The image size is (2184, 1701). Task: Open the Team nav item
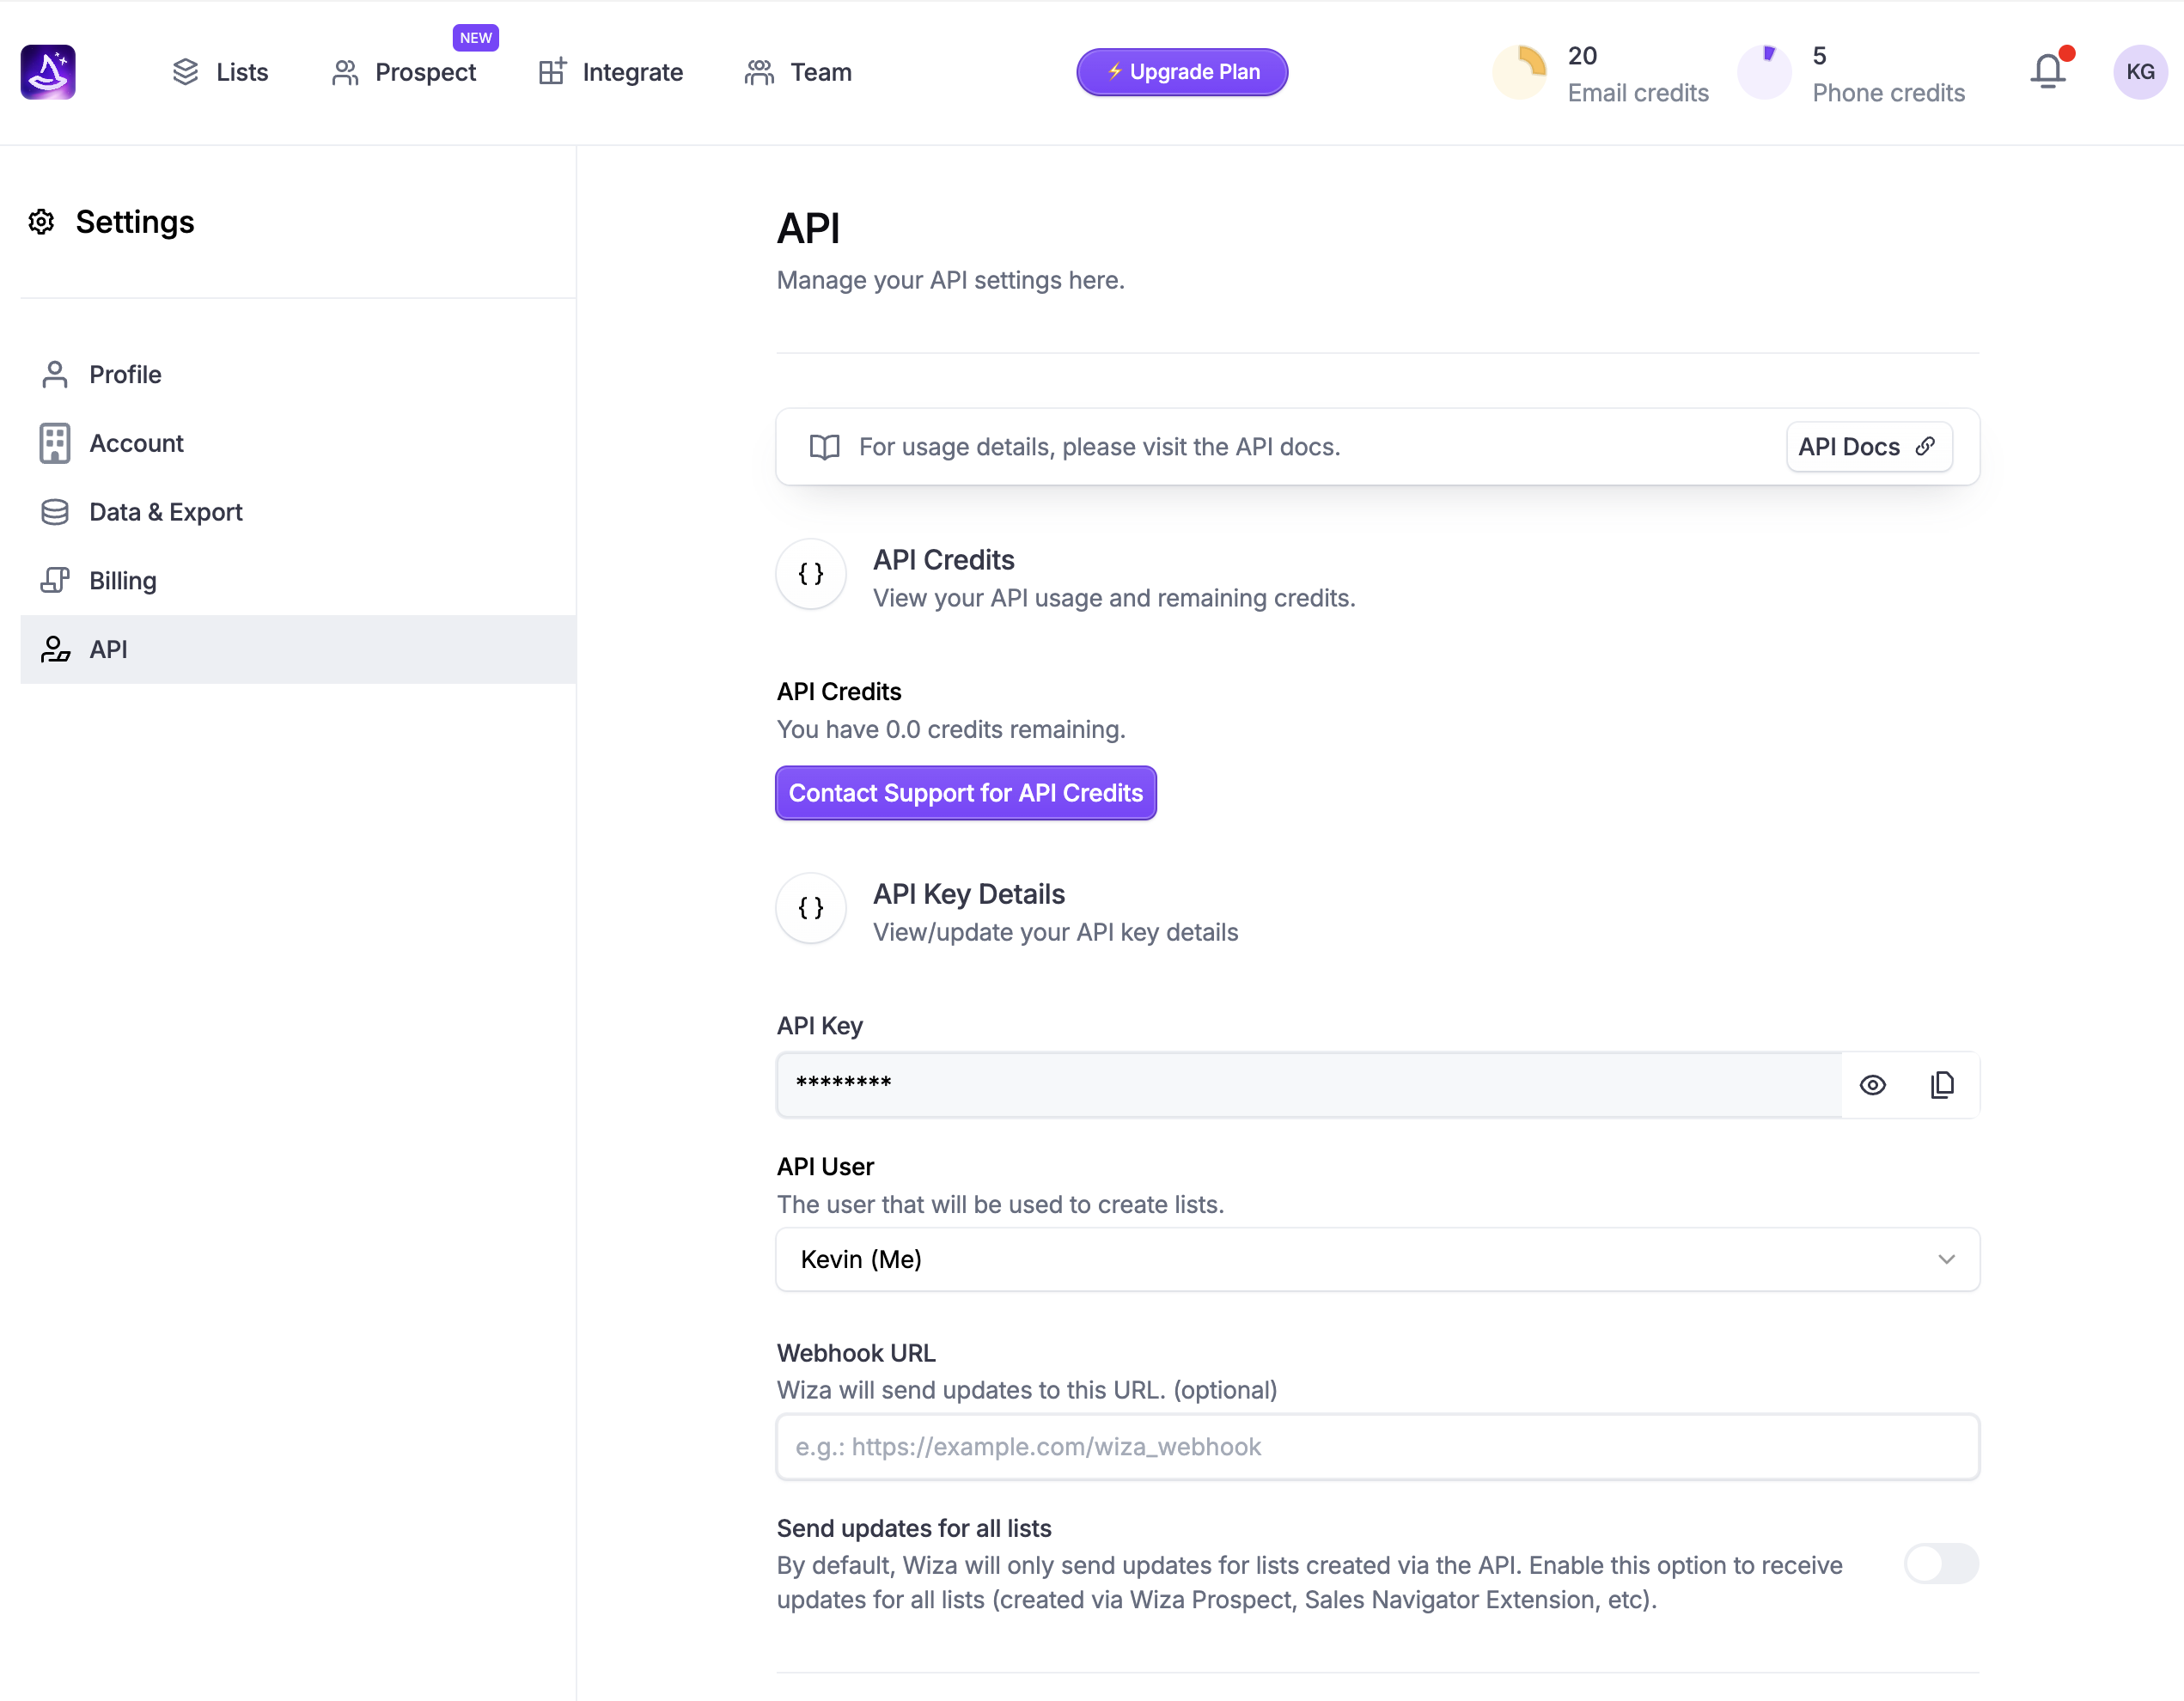[x=798, y=72]
